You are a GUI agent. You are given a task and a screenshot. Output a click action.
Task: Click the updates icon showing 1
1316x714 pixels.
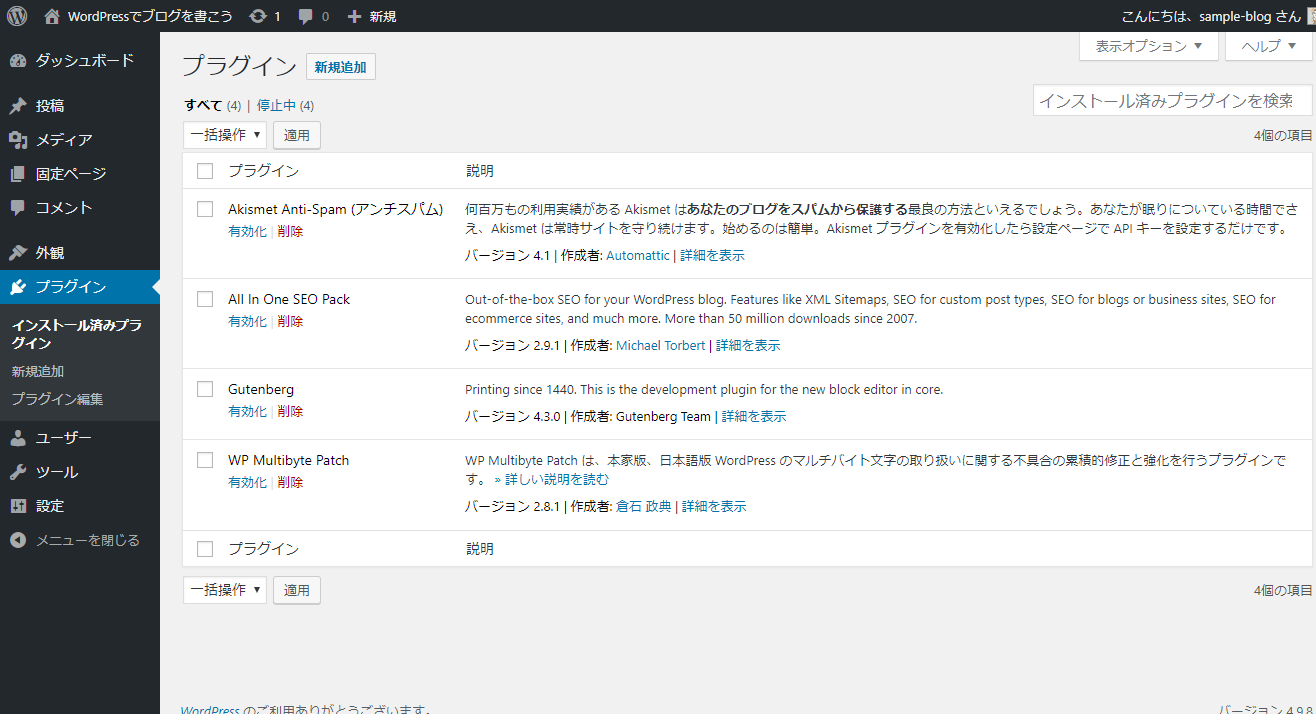point(258,16)
